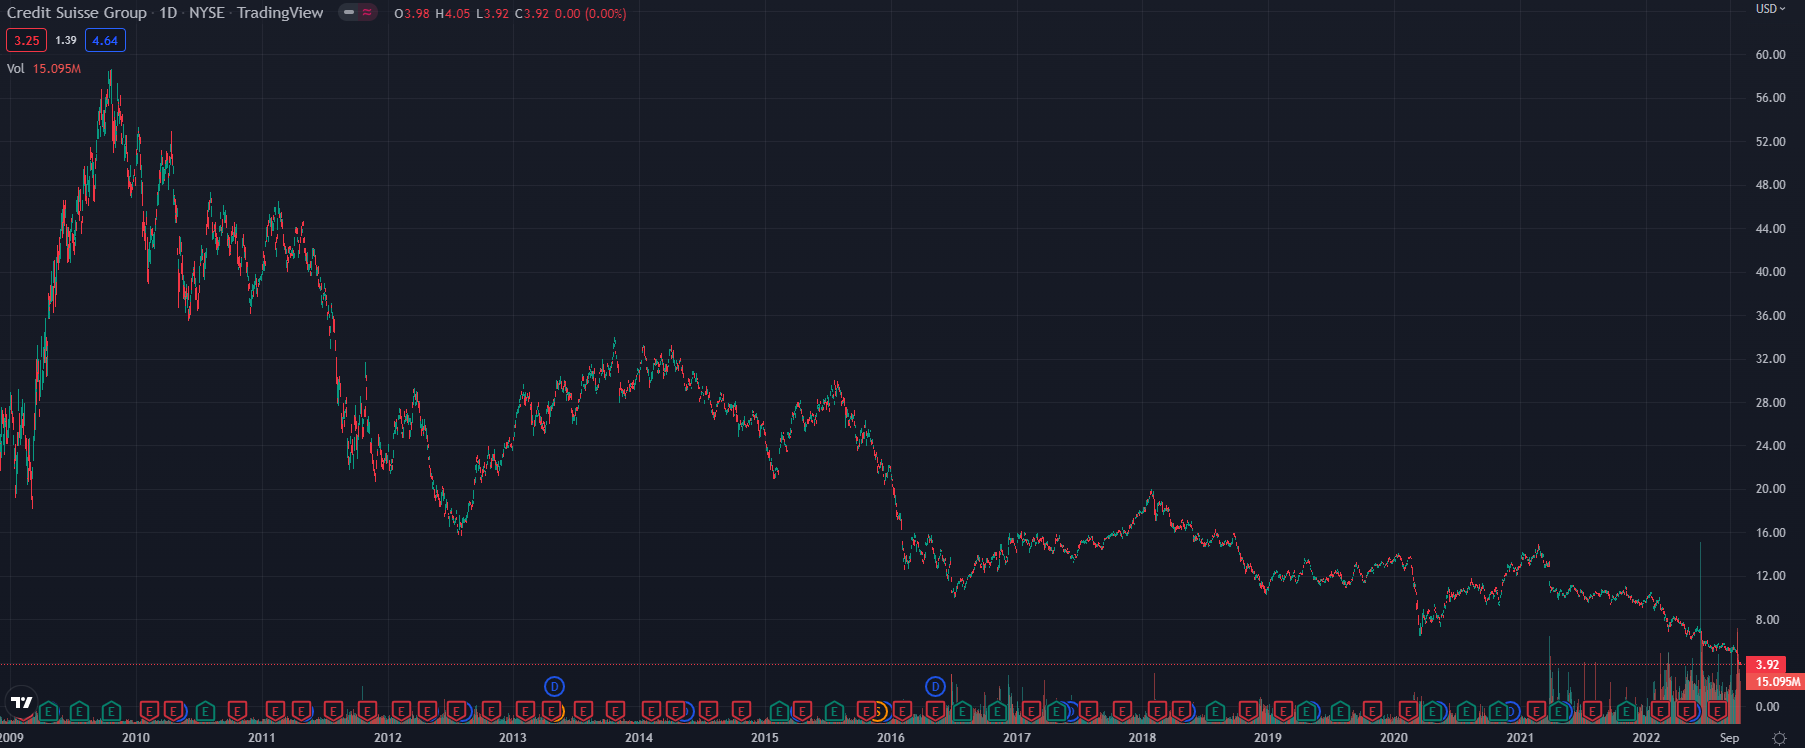Screen dimensions: 1805x748
Task: Click the 12.00 price axis label
Action: click(x=1770, y=576)
